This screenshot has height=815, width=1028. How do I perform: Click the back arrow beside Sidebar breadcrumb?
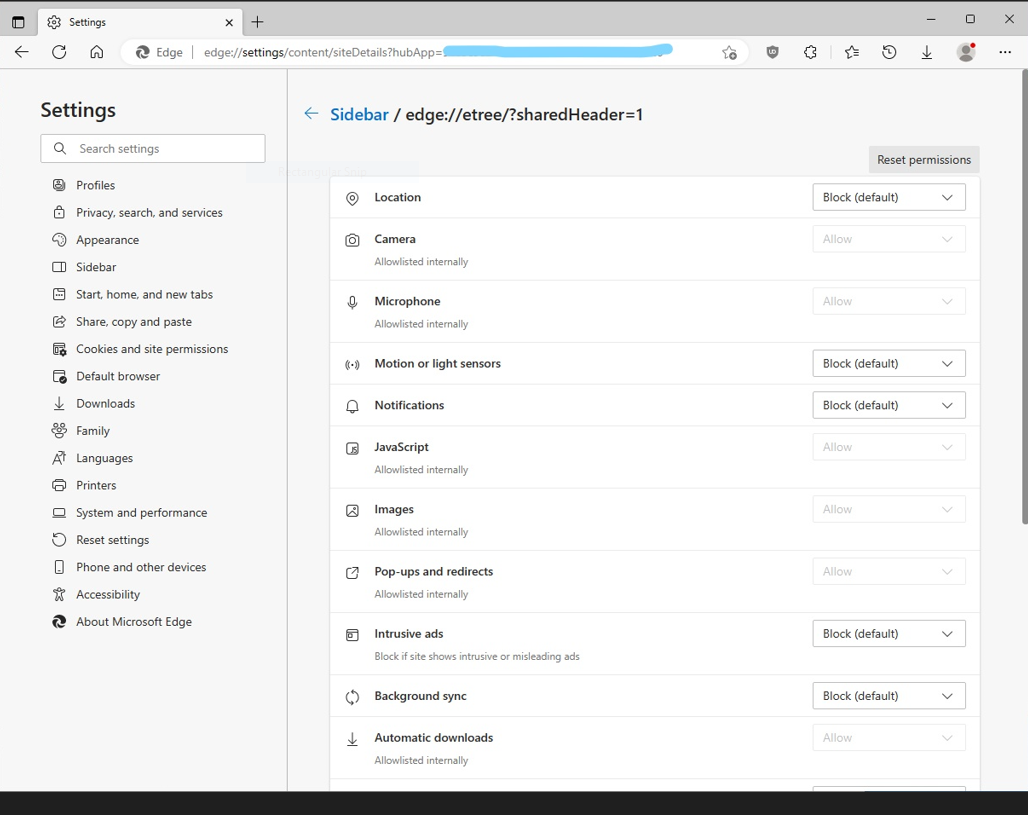(x=311, y=114)
